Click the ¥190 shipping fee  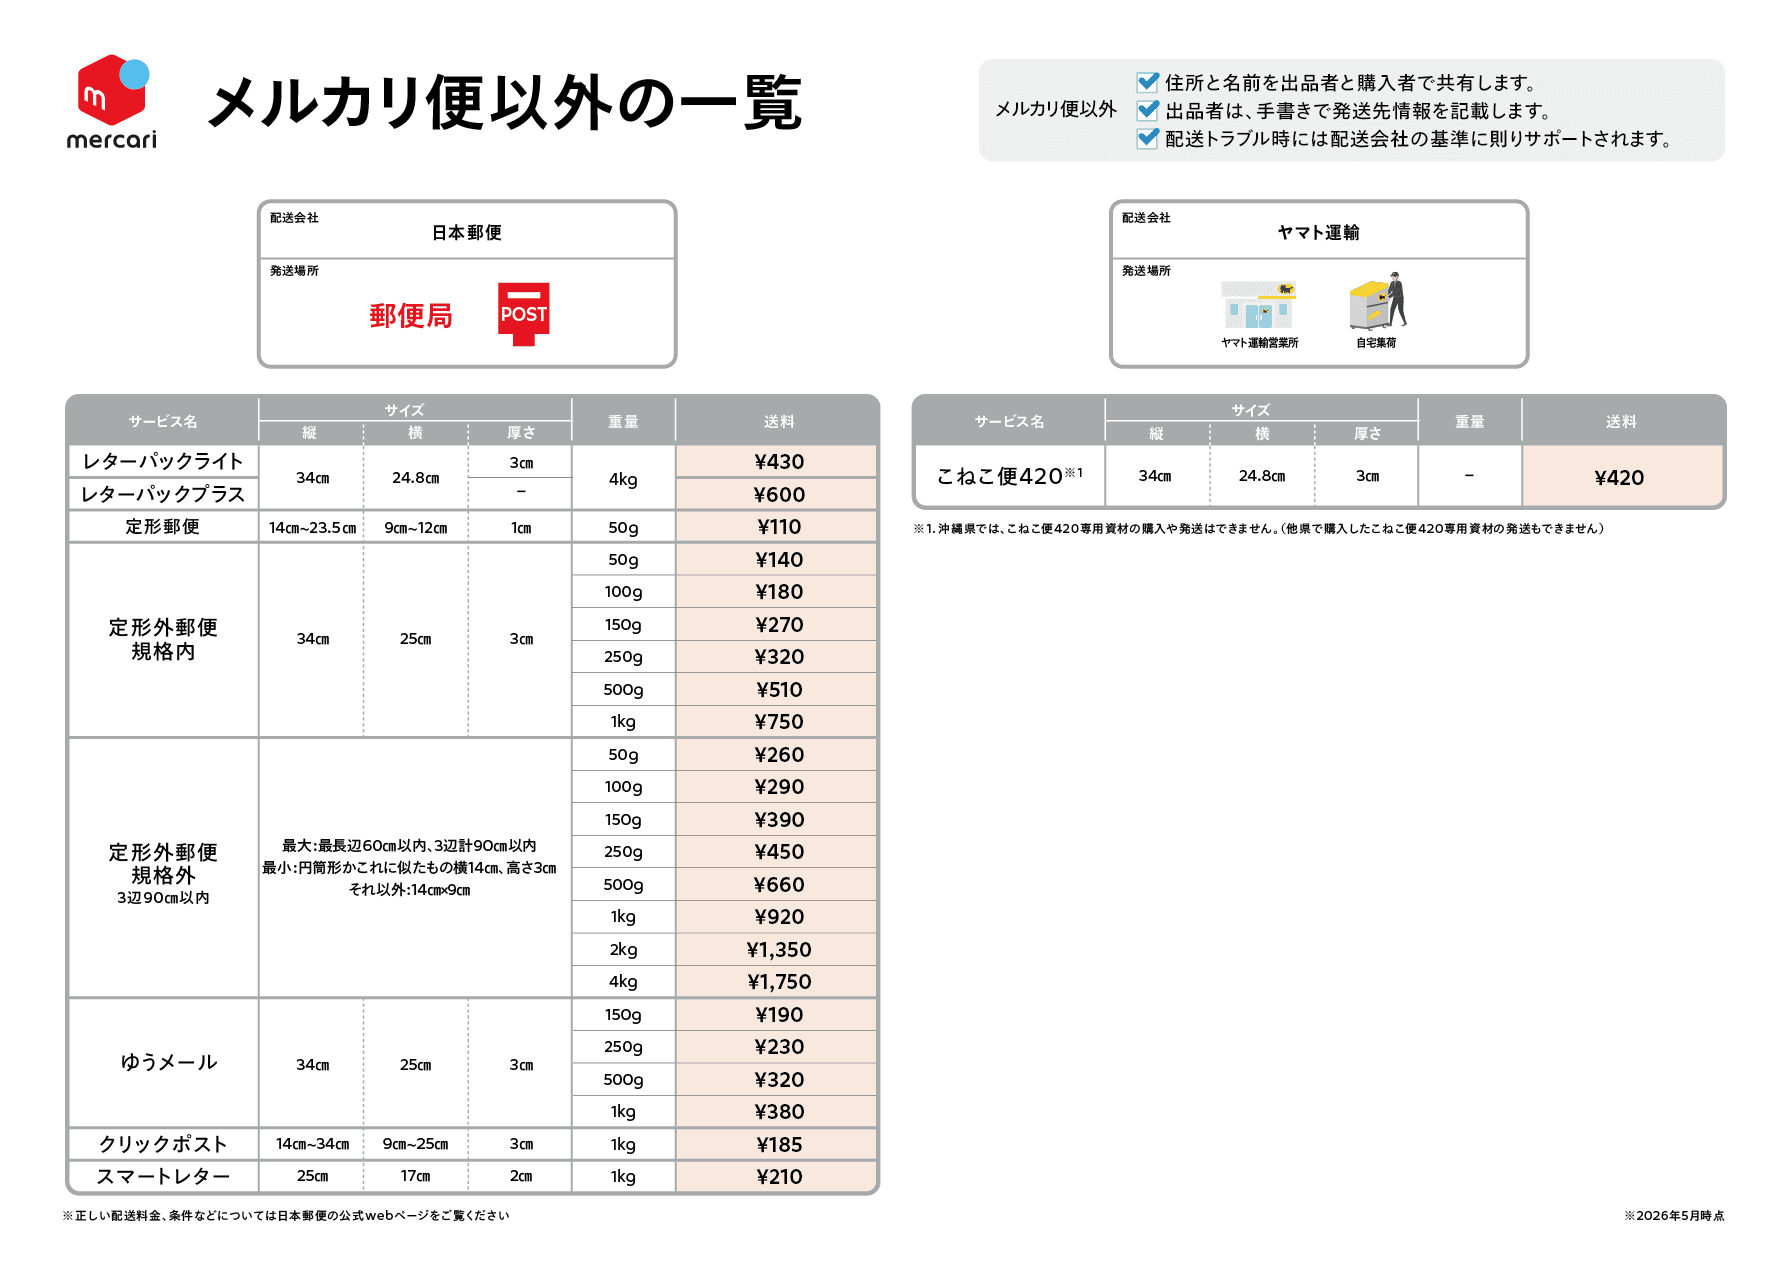[779, 1015]
